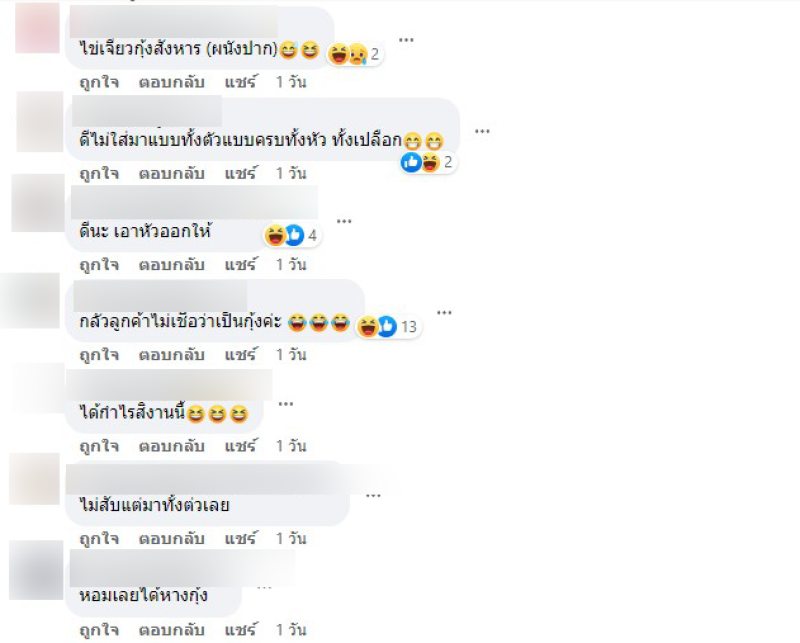View the 13 reactions on กลัวลูกค้า comment
This screenshot has height=643, width=800.
pyautogui.click(x=388, y=326)
